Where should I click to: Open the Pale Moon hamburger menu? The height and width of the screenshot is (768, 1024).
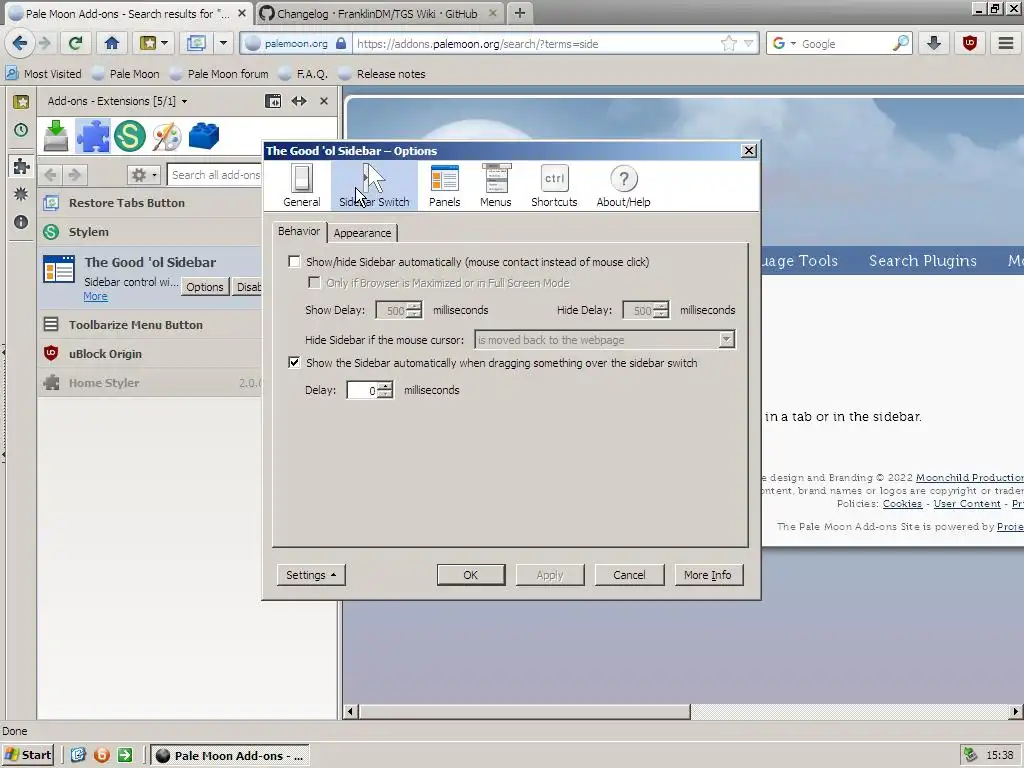[1006, 44]
